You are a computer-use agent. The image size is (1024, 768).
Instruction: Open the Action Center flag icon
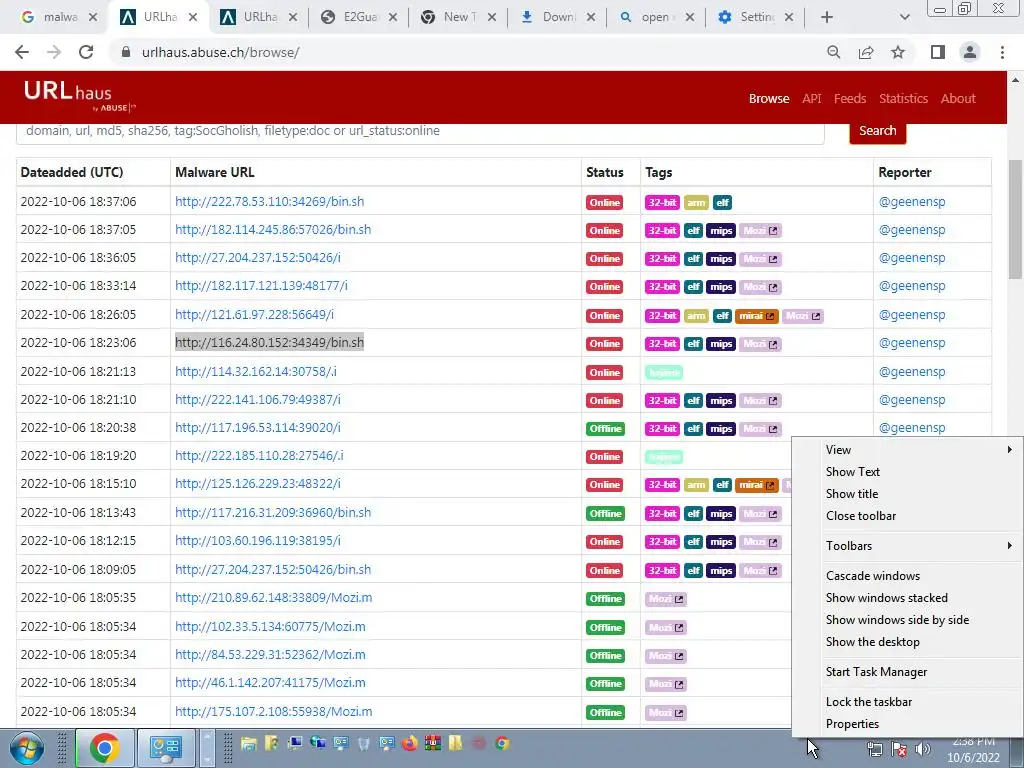[x=899, y=750]
